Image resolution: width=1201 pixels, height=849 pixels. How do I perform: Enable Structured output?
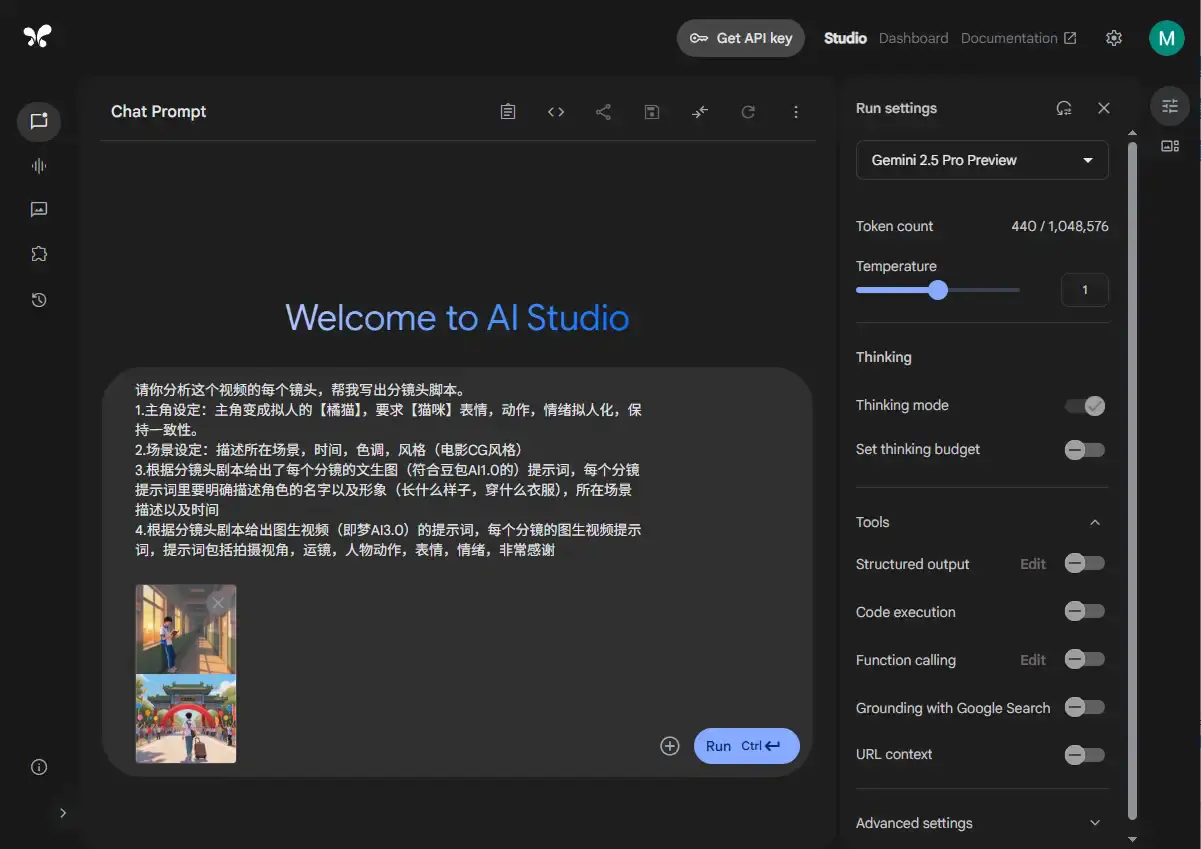1085,563
